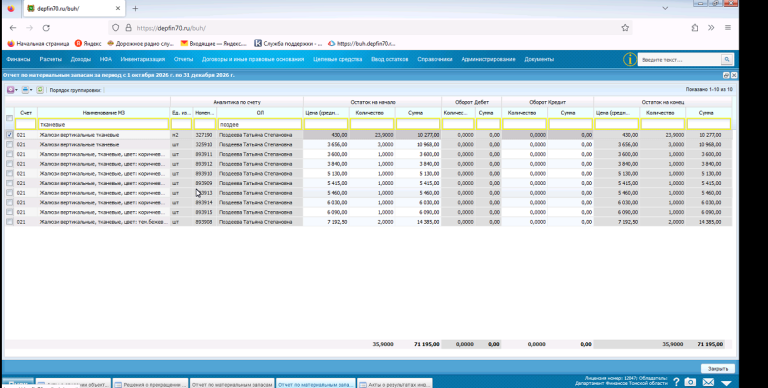This screenshot has height=388, width=768.
Task: Open Входящие — Яндекс bookmark
Action: (x=214, y=44)
